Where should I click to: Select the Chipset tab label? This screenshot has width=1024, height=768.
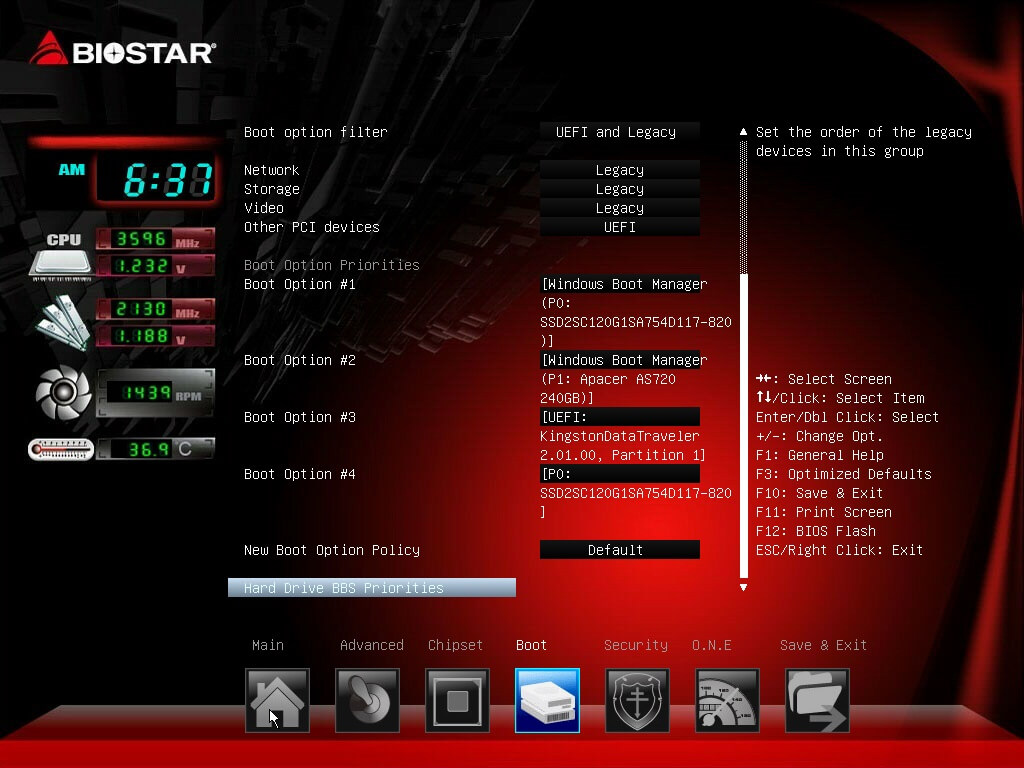[x=455, y=645]
